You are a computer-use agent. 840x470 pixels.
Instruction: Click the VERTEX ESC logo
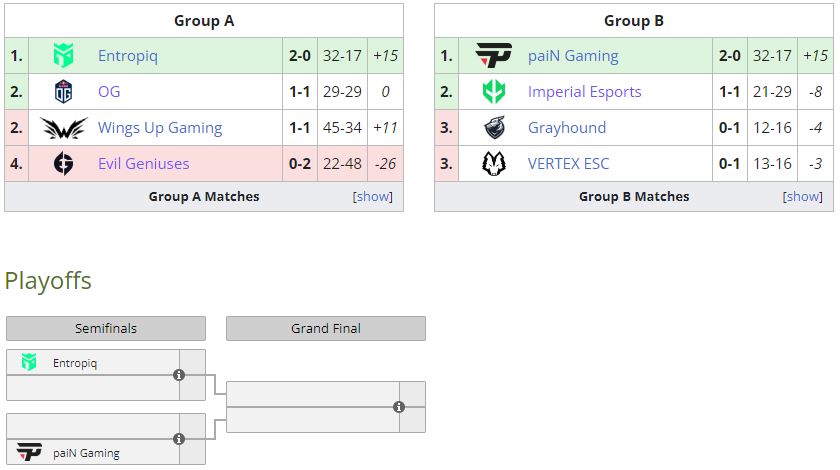[x=493, y=164]
